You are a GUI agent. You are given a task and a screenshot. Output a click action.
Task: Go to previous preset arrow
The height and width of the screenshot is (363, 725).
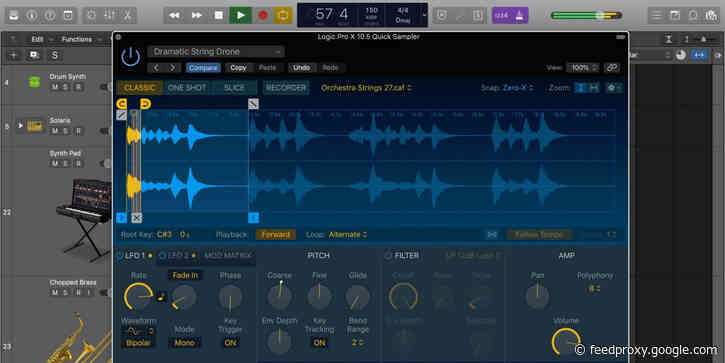(156, 68)
